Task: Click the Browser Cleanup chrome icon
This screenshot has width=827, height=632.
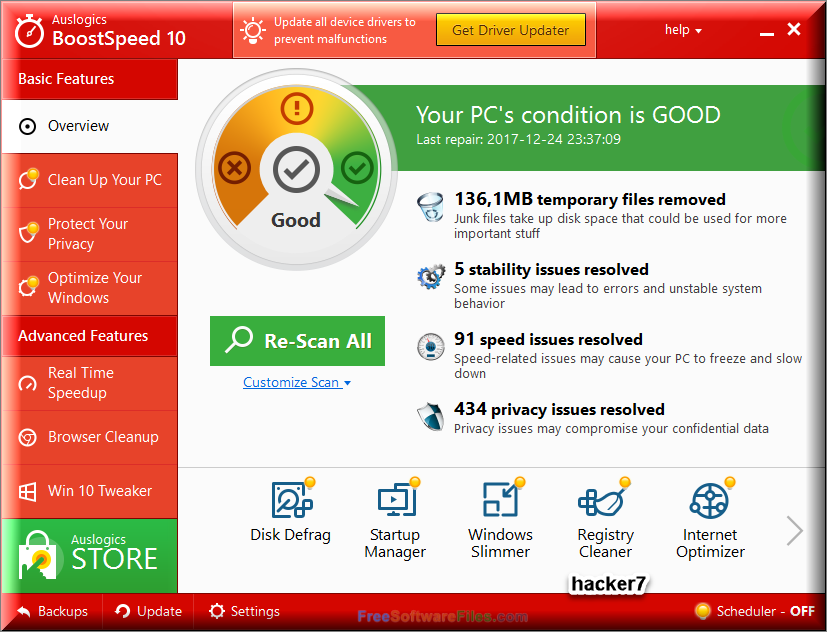Action: click(x=27, y=437)
